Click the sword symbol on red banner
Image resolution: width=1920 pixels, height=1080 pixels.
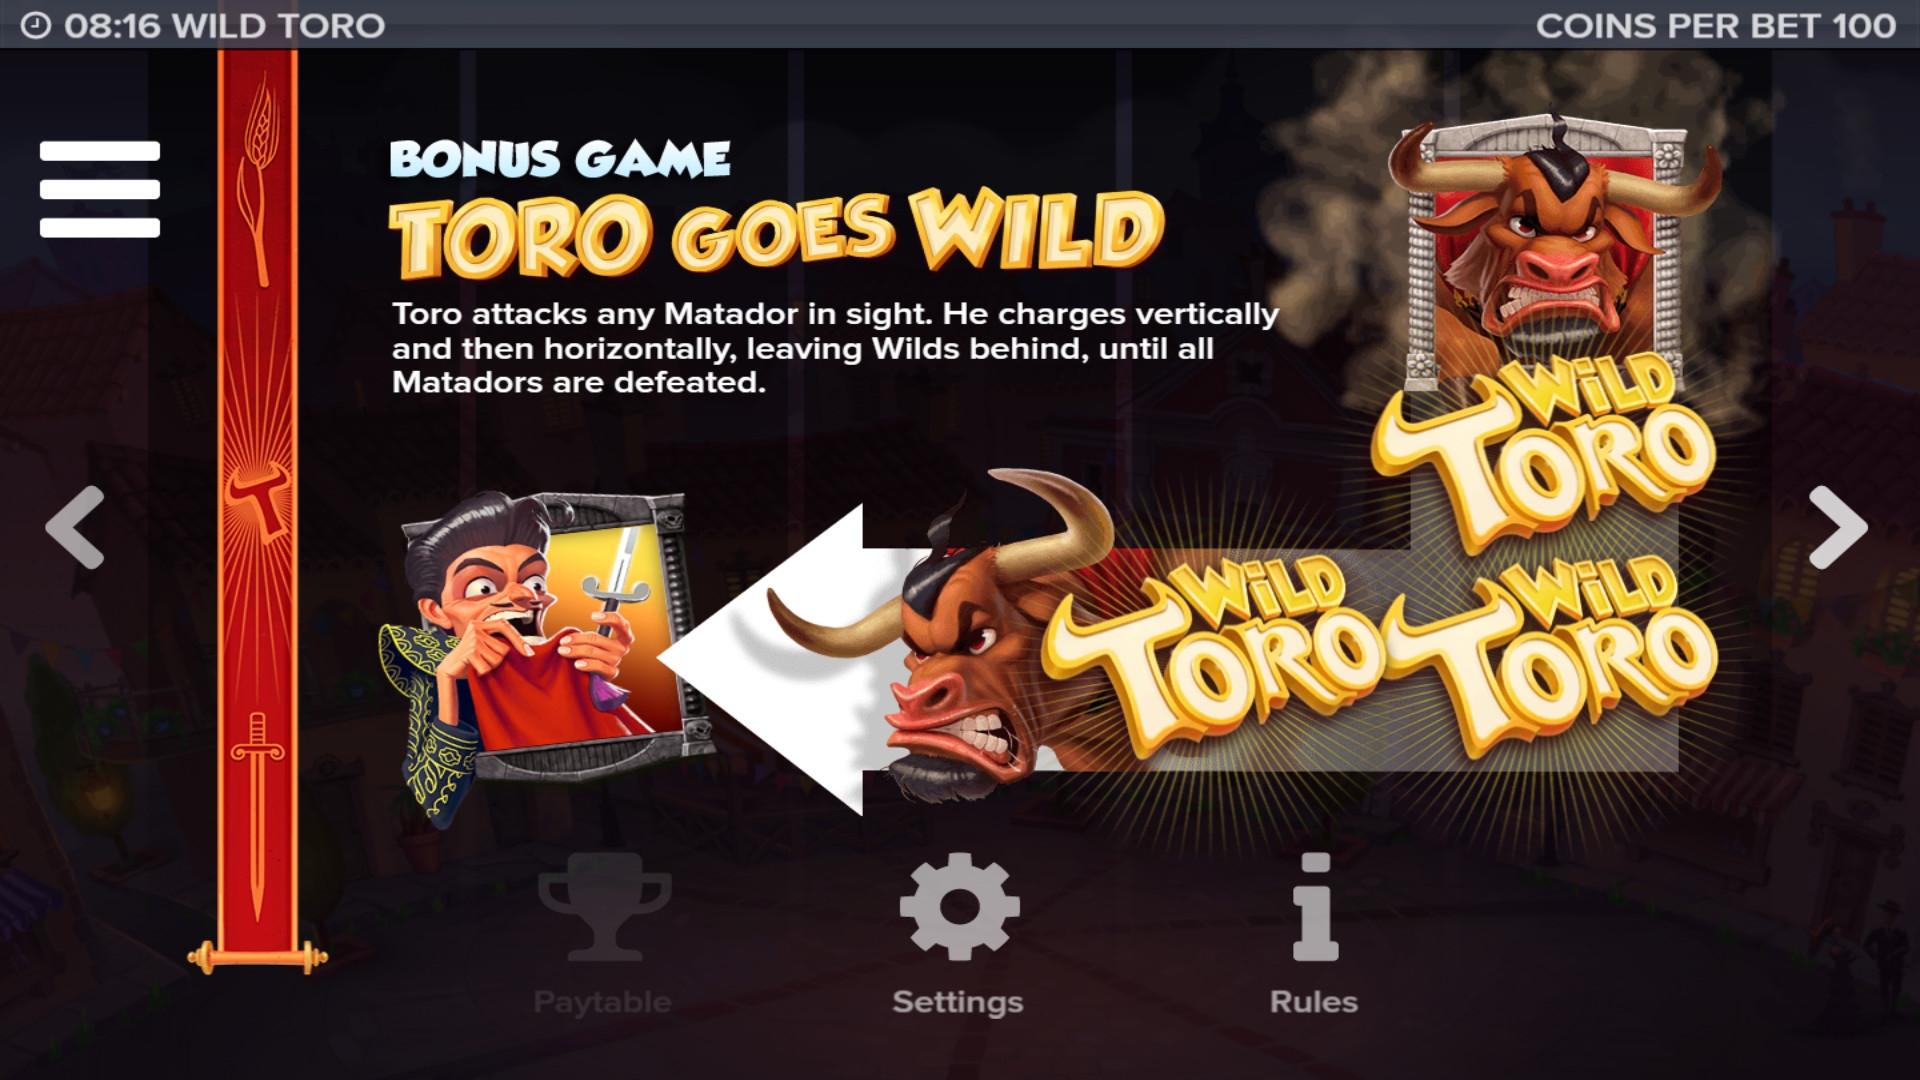[x=257, y=815]
